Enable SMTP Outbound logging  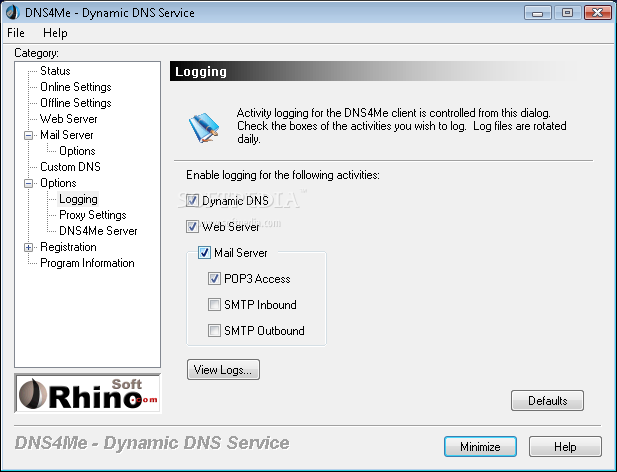click(214, 330)
